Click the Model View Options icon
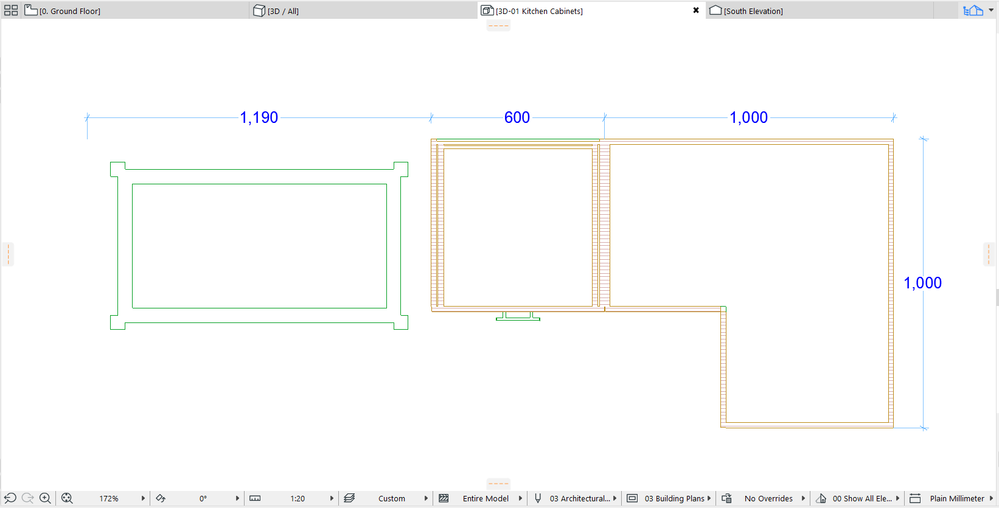Viewport: 999px width, 508px height. point(632,498)
